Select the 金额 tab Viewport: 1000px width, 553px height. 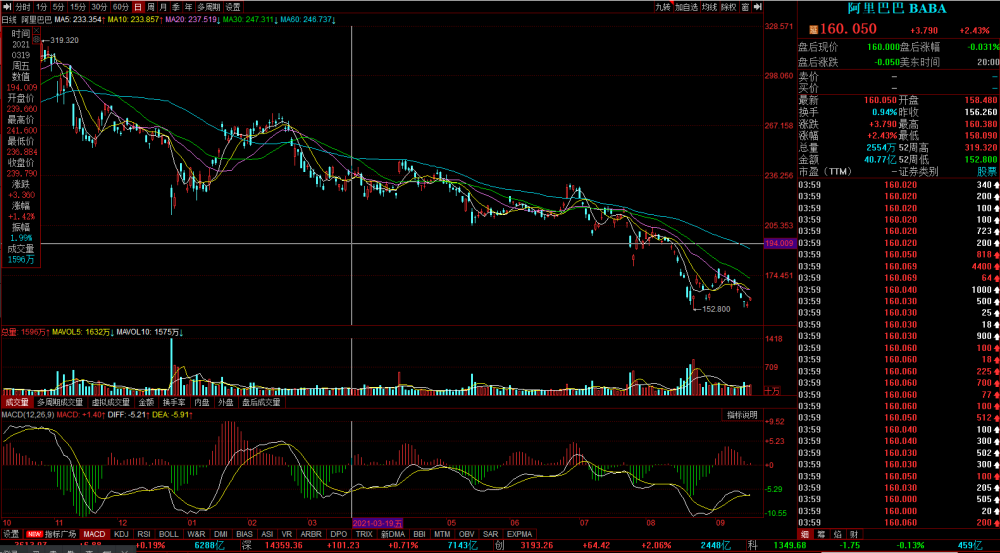coord(146,402)
